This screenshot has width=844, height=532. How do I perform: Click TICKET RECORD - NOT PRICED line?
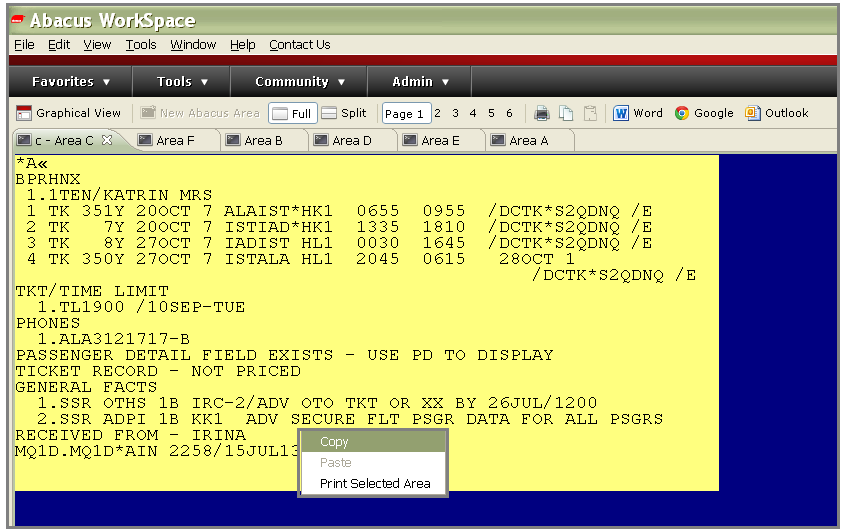coord(158,371)
